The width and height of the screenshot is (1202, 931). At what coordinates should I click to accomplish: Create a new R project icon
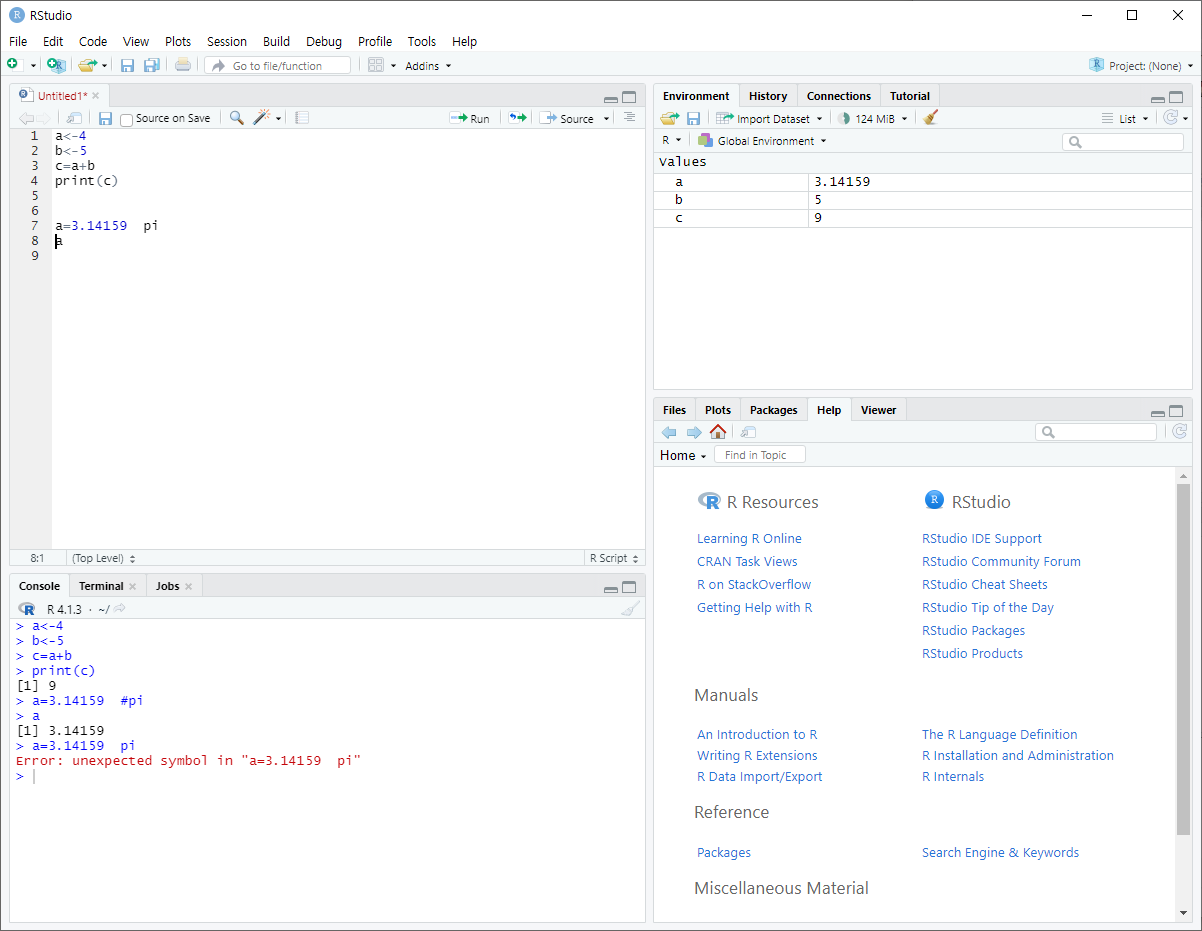click(x=57, y=65)
